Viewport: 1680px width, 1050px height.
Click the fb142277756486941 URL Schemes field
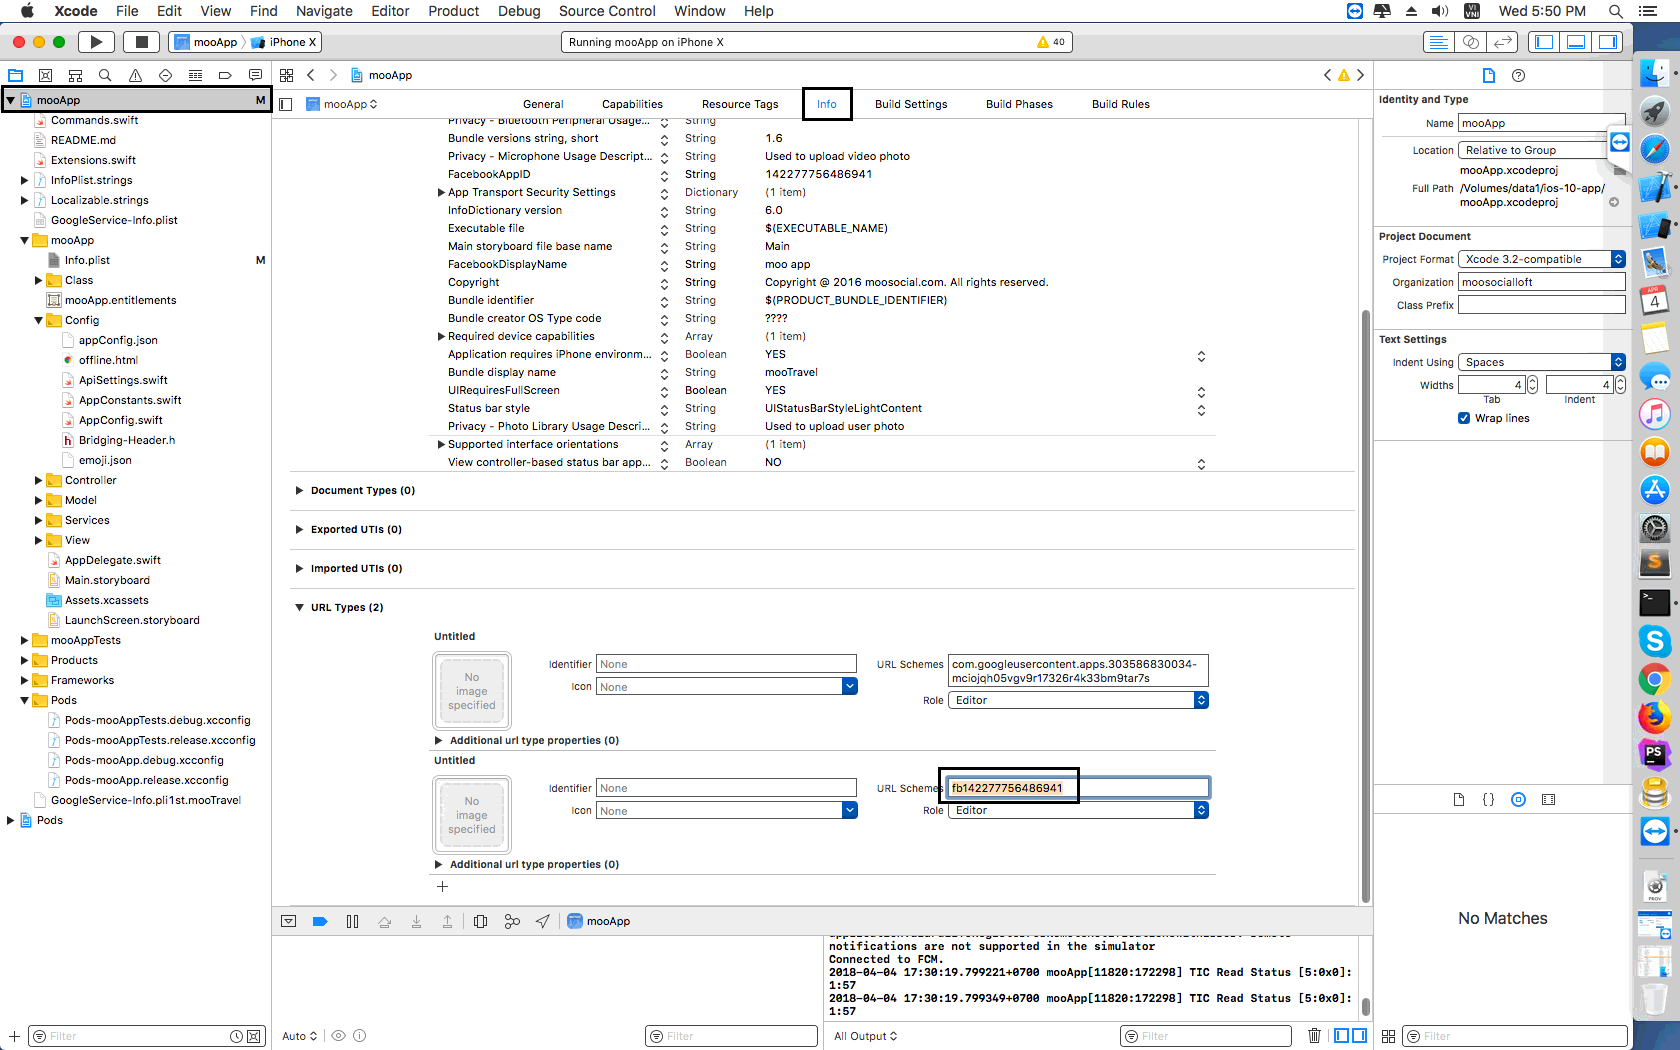(x=1078, y=788)
